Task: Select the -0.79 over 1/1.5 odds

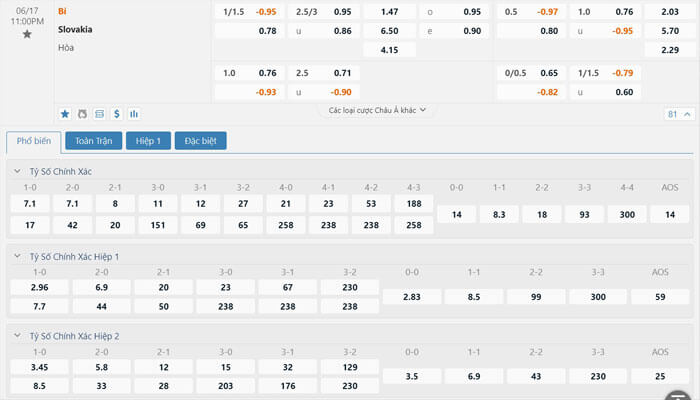Action: pos(605,73)
